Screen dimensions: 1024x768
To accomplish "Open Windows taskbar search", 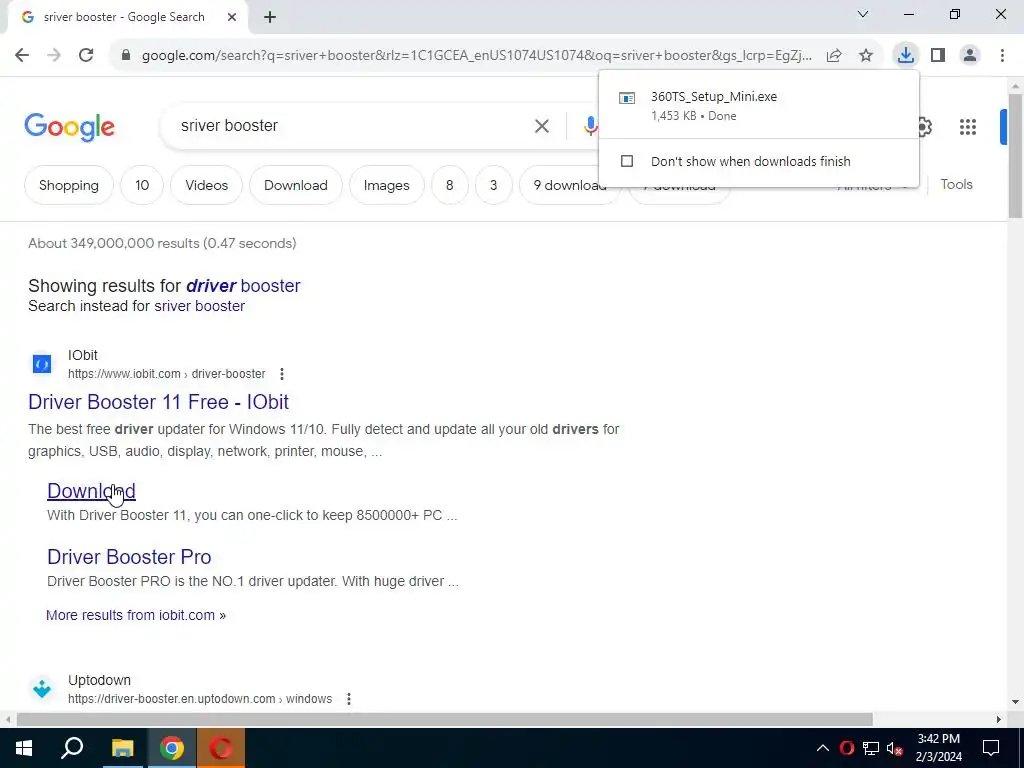I will (x=72, y=748).
